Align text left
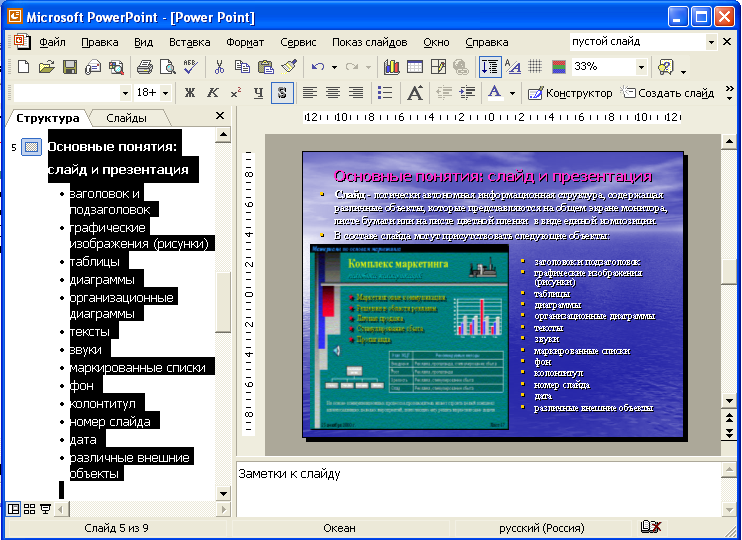 (309, 93)
